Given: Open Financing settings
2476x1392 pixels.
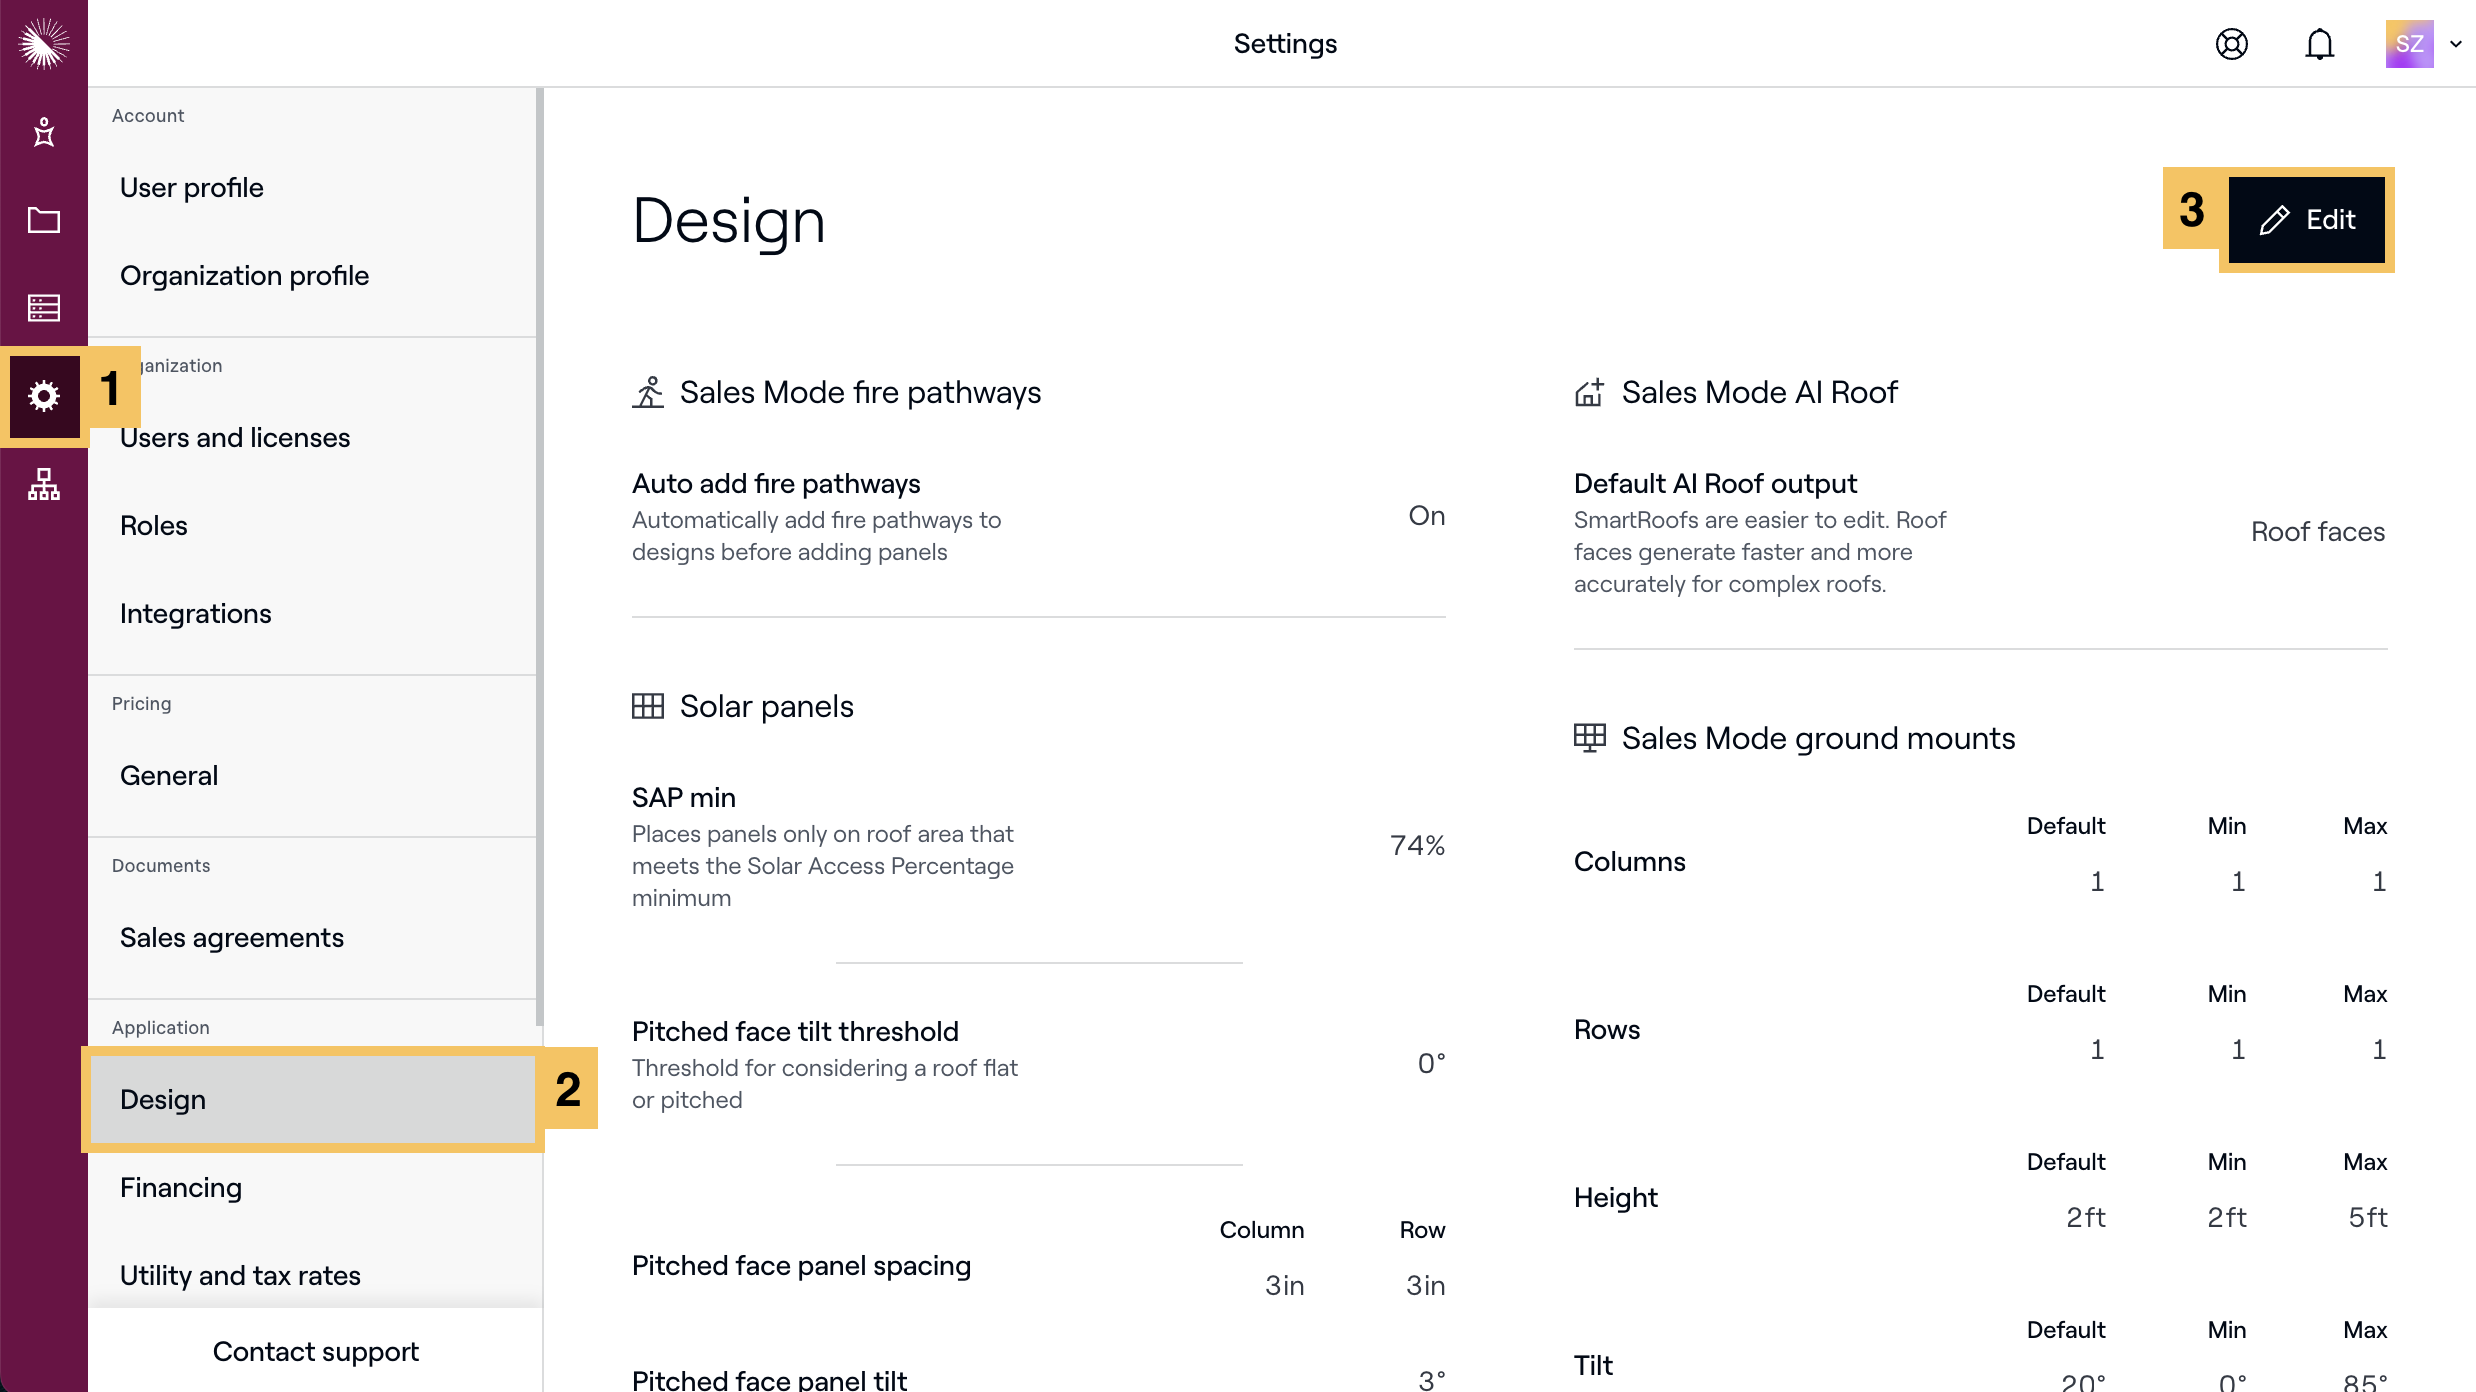Looking at the screenshot, I should click(181, 1188).
